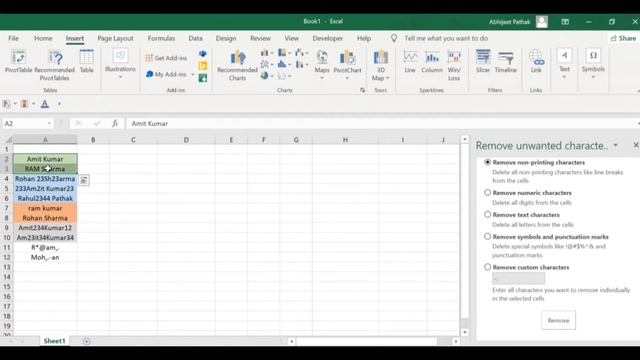Click the Share button
The image size is (640, 360).
tap(623, 38)
